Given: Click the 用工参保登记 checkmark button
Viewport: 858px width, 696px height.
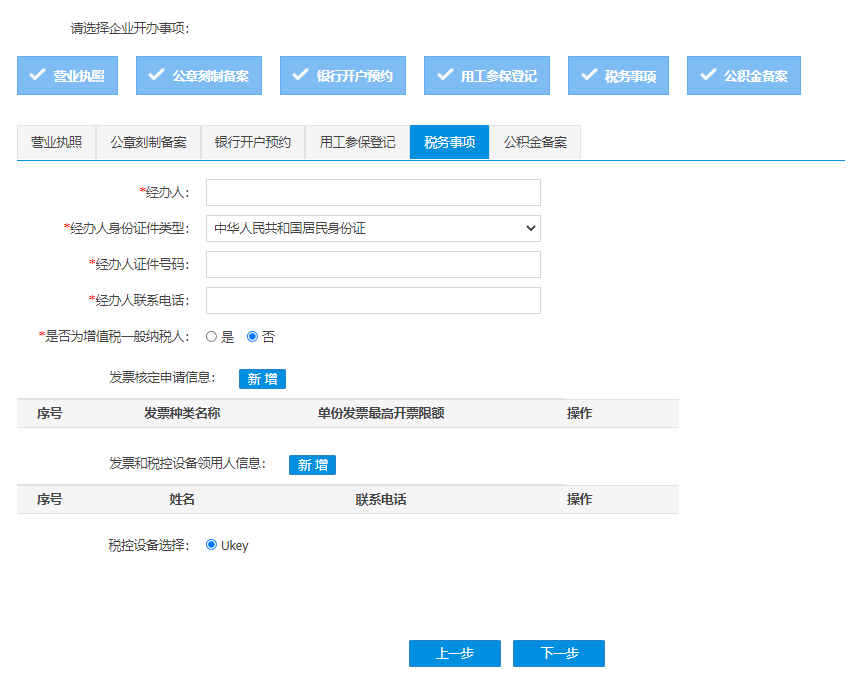Looking at the screenshot, I should (486, 75).
